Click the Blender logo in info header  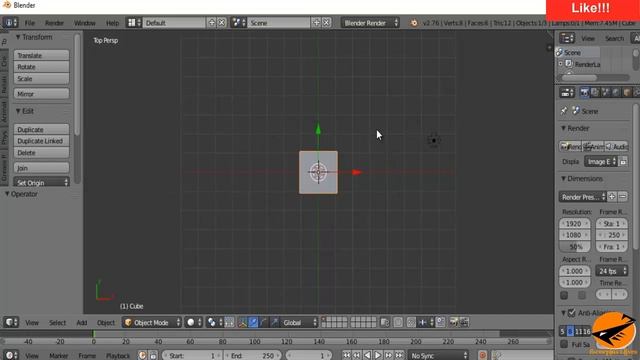coord(413,23)
